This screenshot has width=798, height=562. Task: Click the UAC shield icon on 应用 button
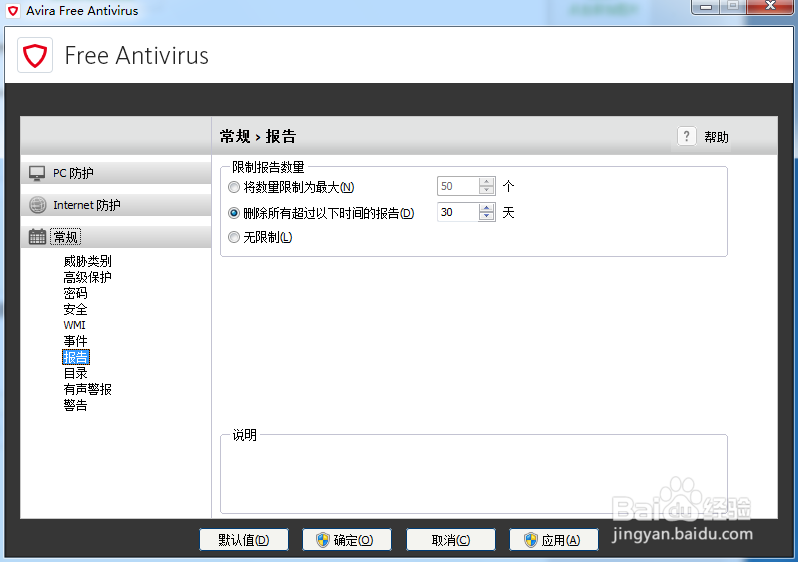tap(531, 540)
